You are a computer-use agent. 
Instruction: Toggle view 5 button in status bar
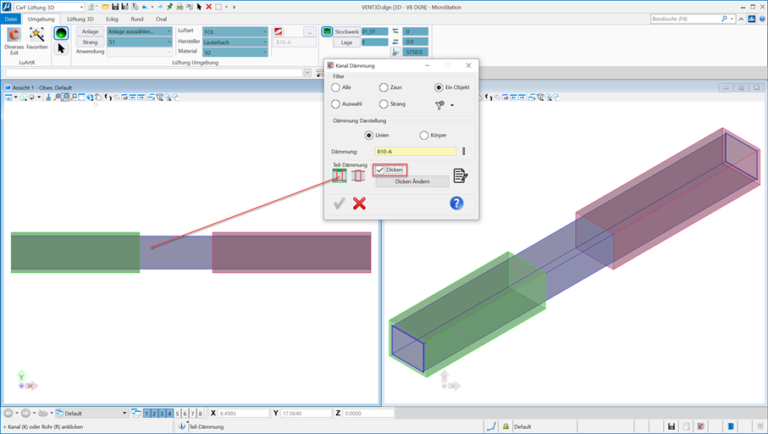(177, 413)
